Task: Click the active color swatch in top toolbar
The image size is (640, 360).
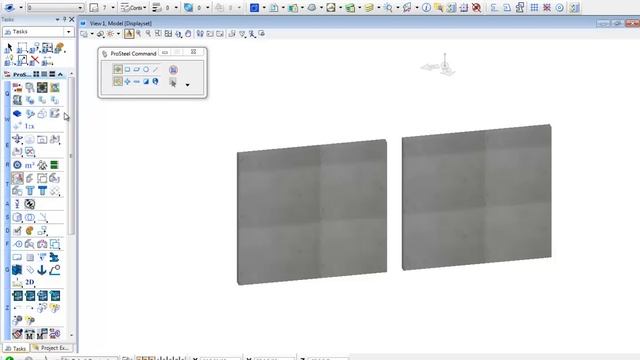Action: [94, 8]
